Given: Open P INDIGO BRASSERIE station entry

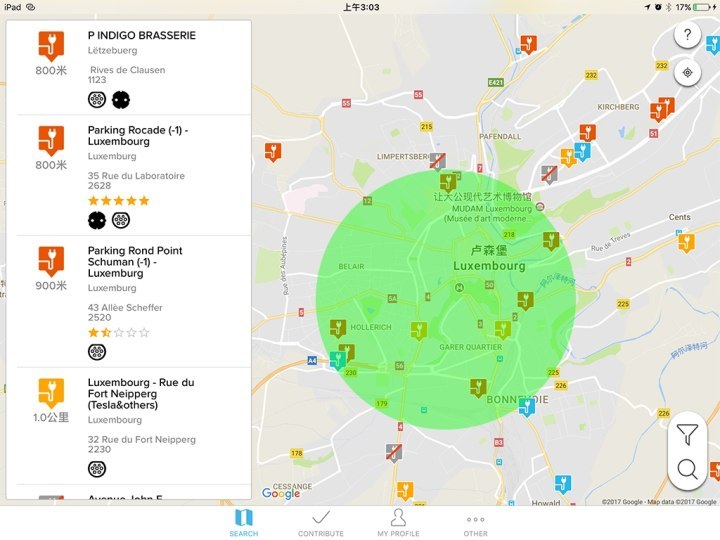Looking at the screenshot, I should click(x=134, y=68).
